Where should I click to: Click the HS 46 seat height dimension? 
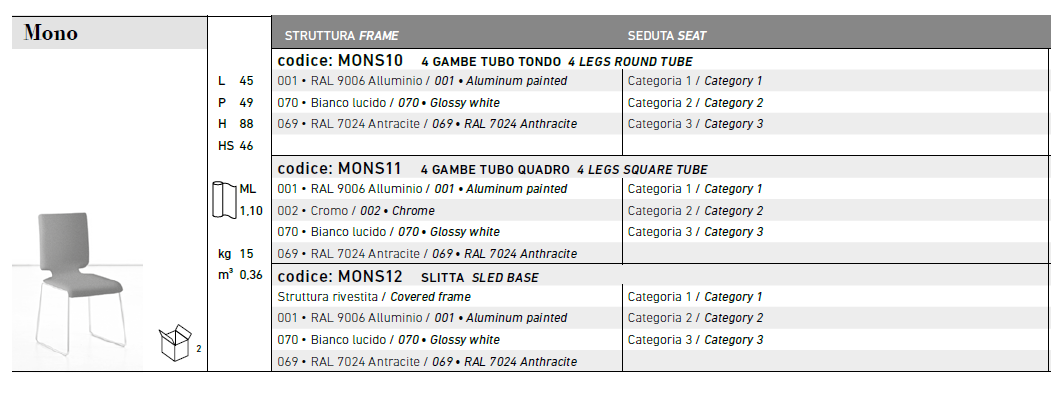235,145
